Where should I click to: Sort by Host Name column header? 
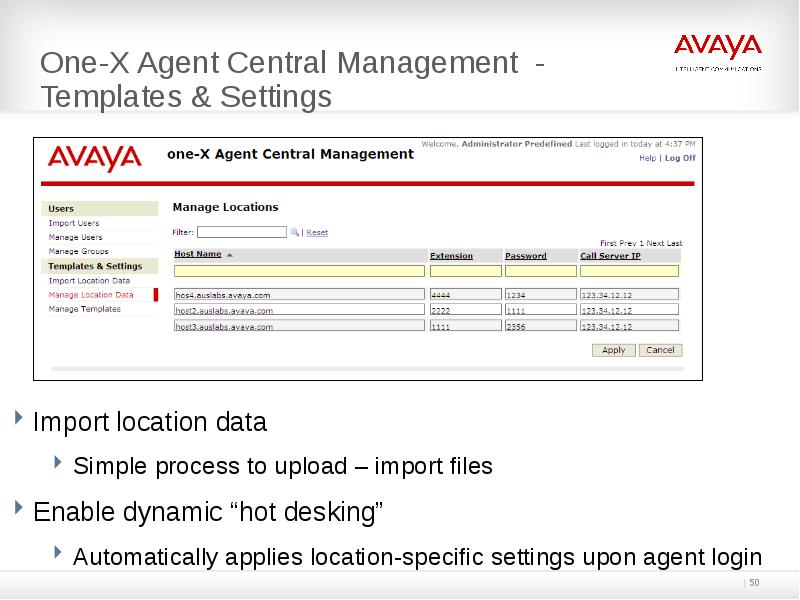pos(197,254)
